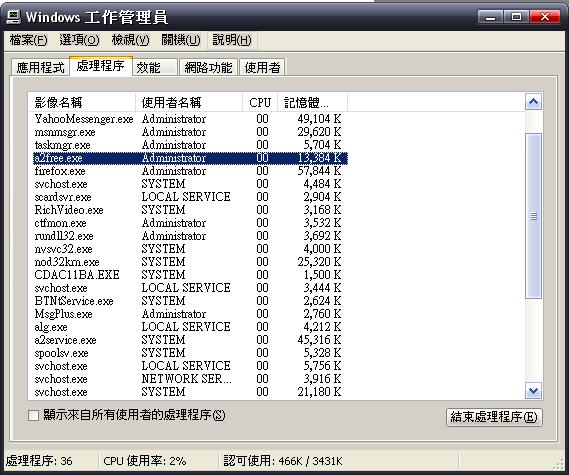Click the 21,180 K memory value
The image size is (569, 475).
click(319, 392)
